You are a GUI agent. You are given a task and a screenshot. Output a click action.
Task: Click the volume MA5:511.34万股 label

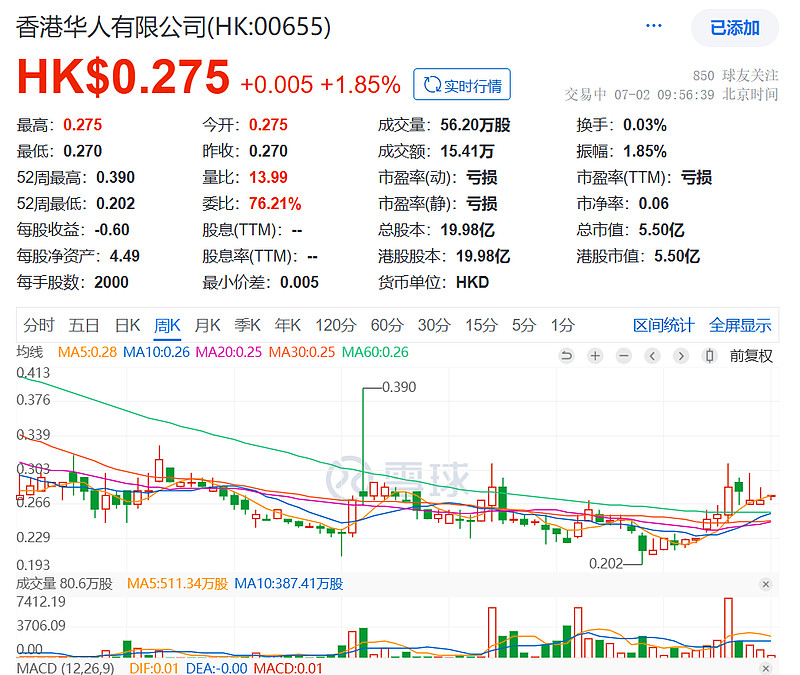[178, 584]
